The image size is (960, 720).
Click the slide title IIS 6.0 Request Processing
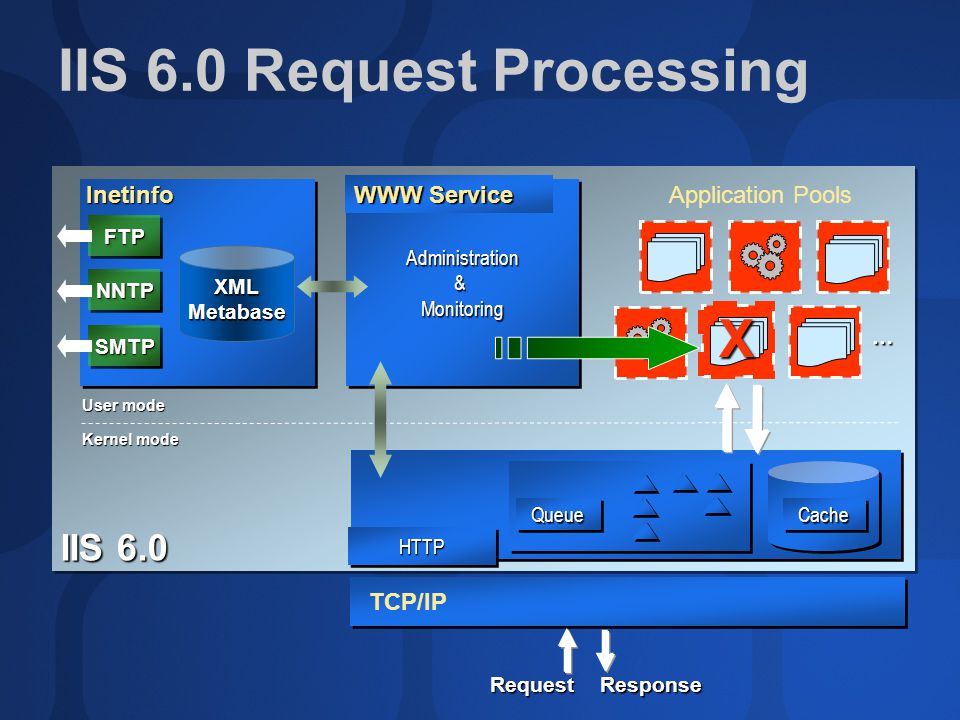[433, 70]
